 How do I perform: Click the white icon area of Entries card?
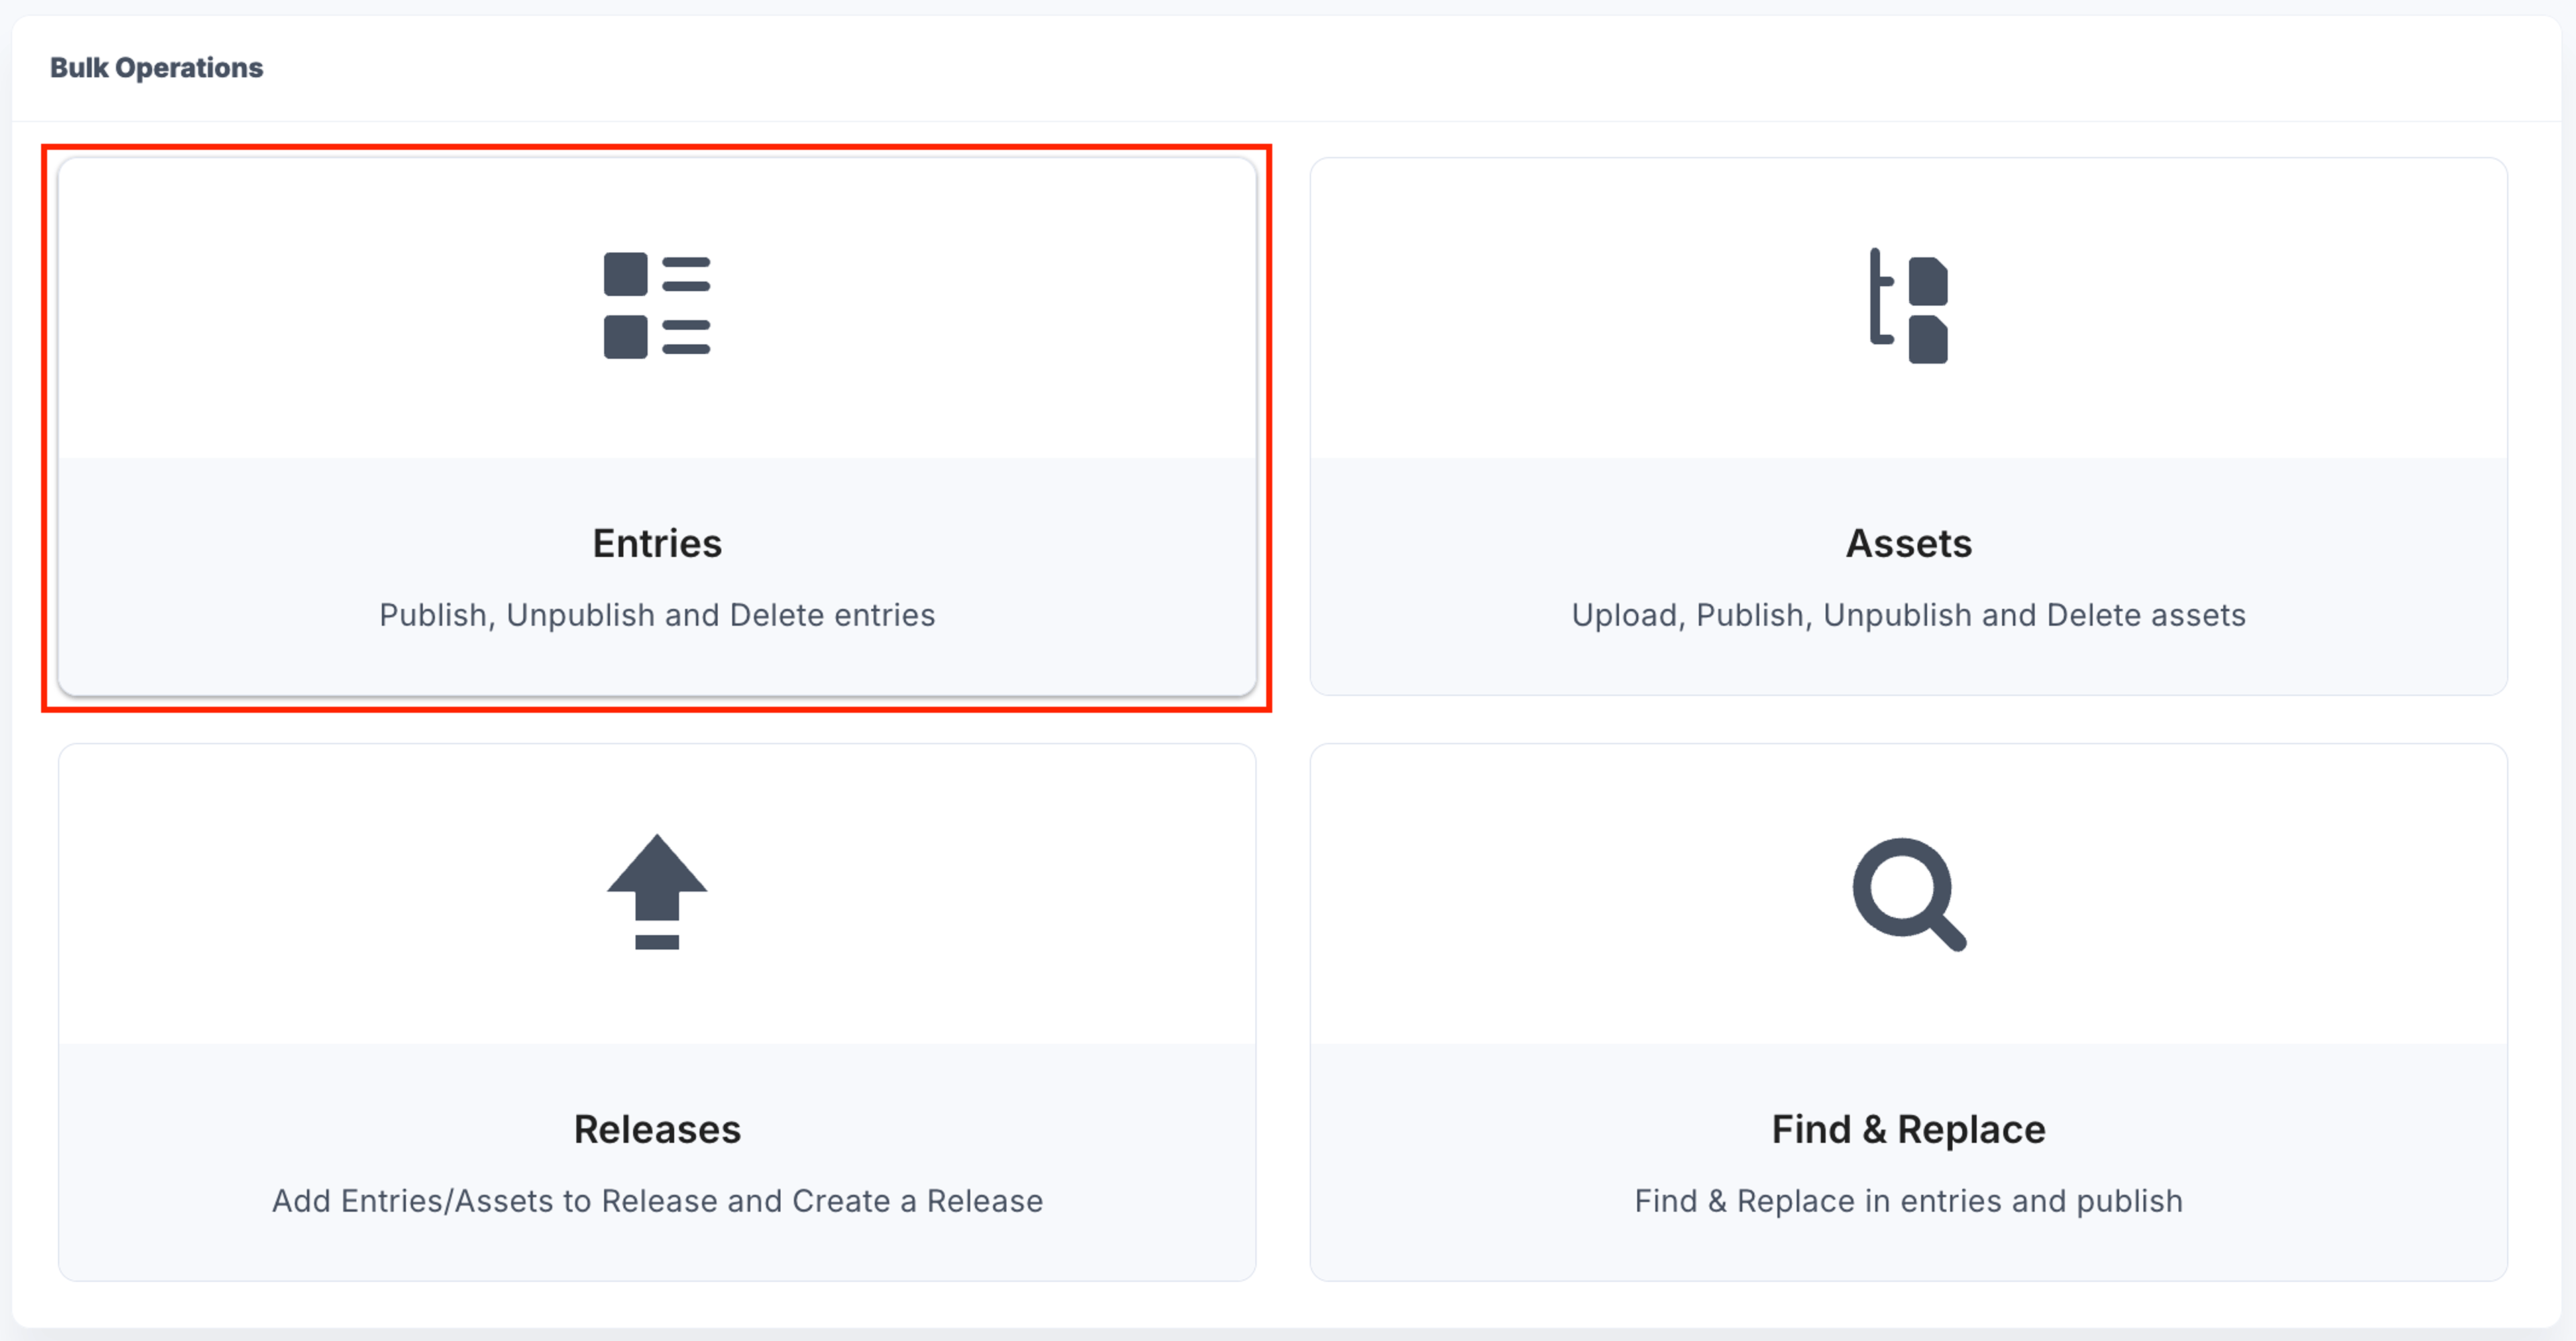pos(657,308)
